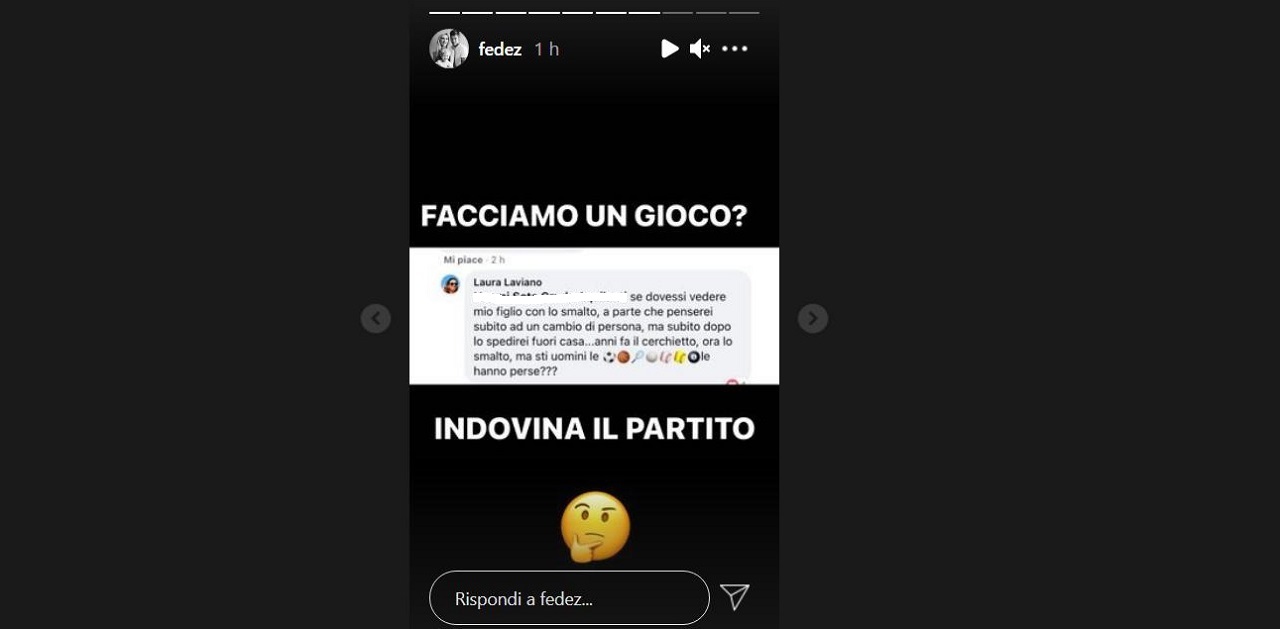The width and height of the screenshot is (1280, 629).
Task: Click the 'Mi piace' text in the screenshot
Action: click(x=463, y=260)
